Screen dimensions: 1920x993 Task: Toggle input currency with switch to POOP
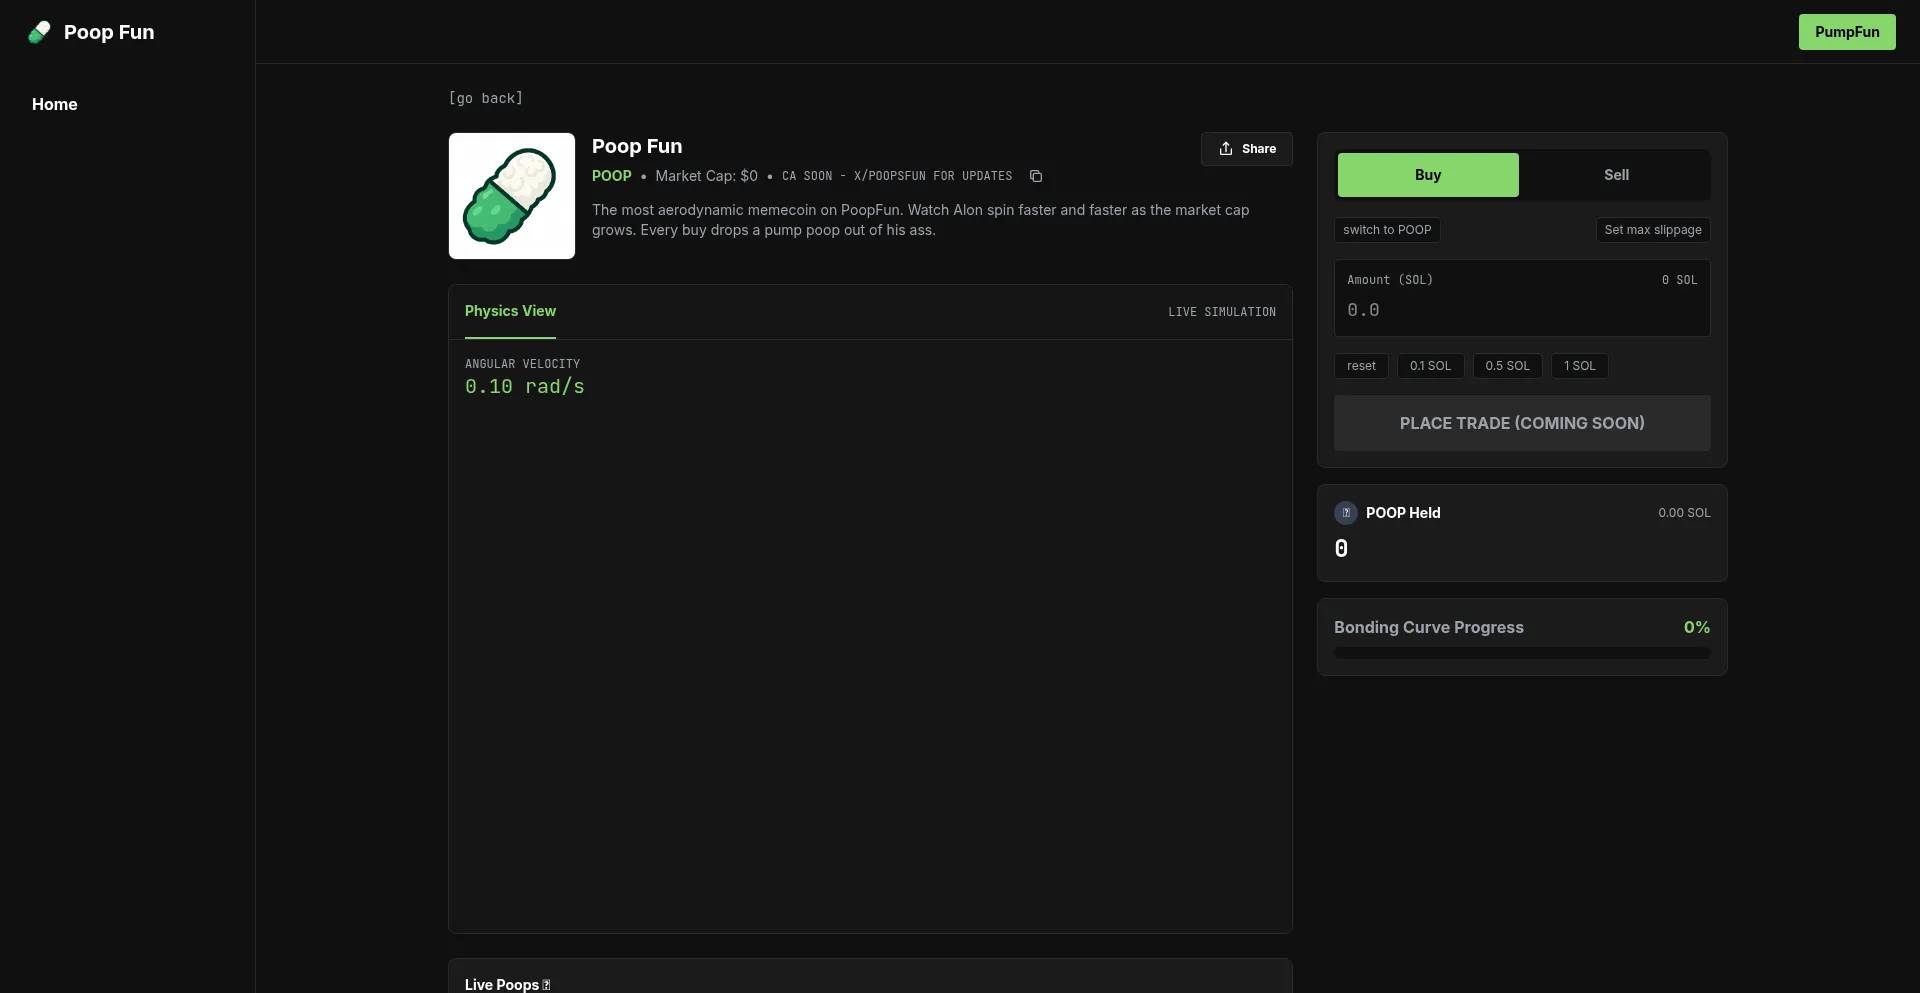click(1387, 230)
